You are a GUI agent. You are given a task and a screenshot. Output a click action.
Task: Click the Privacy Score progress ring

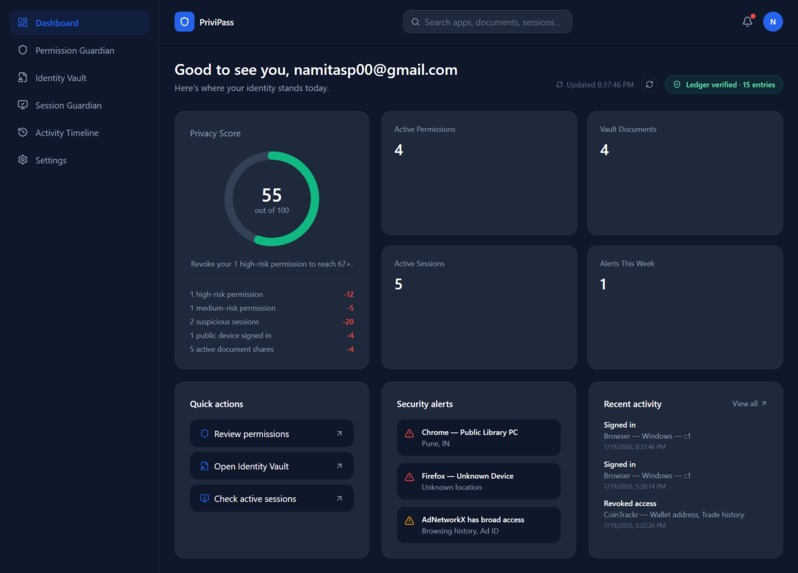click(x=272, y=198)
